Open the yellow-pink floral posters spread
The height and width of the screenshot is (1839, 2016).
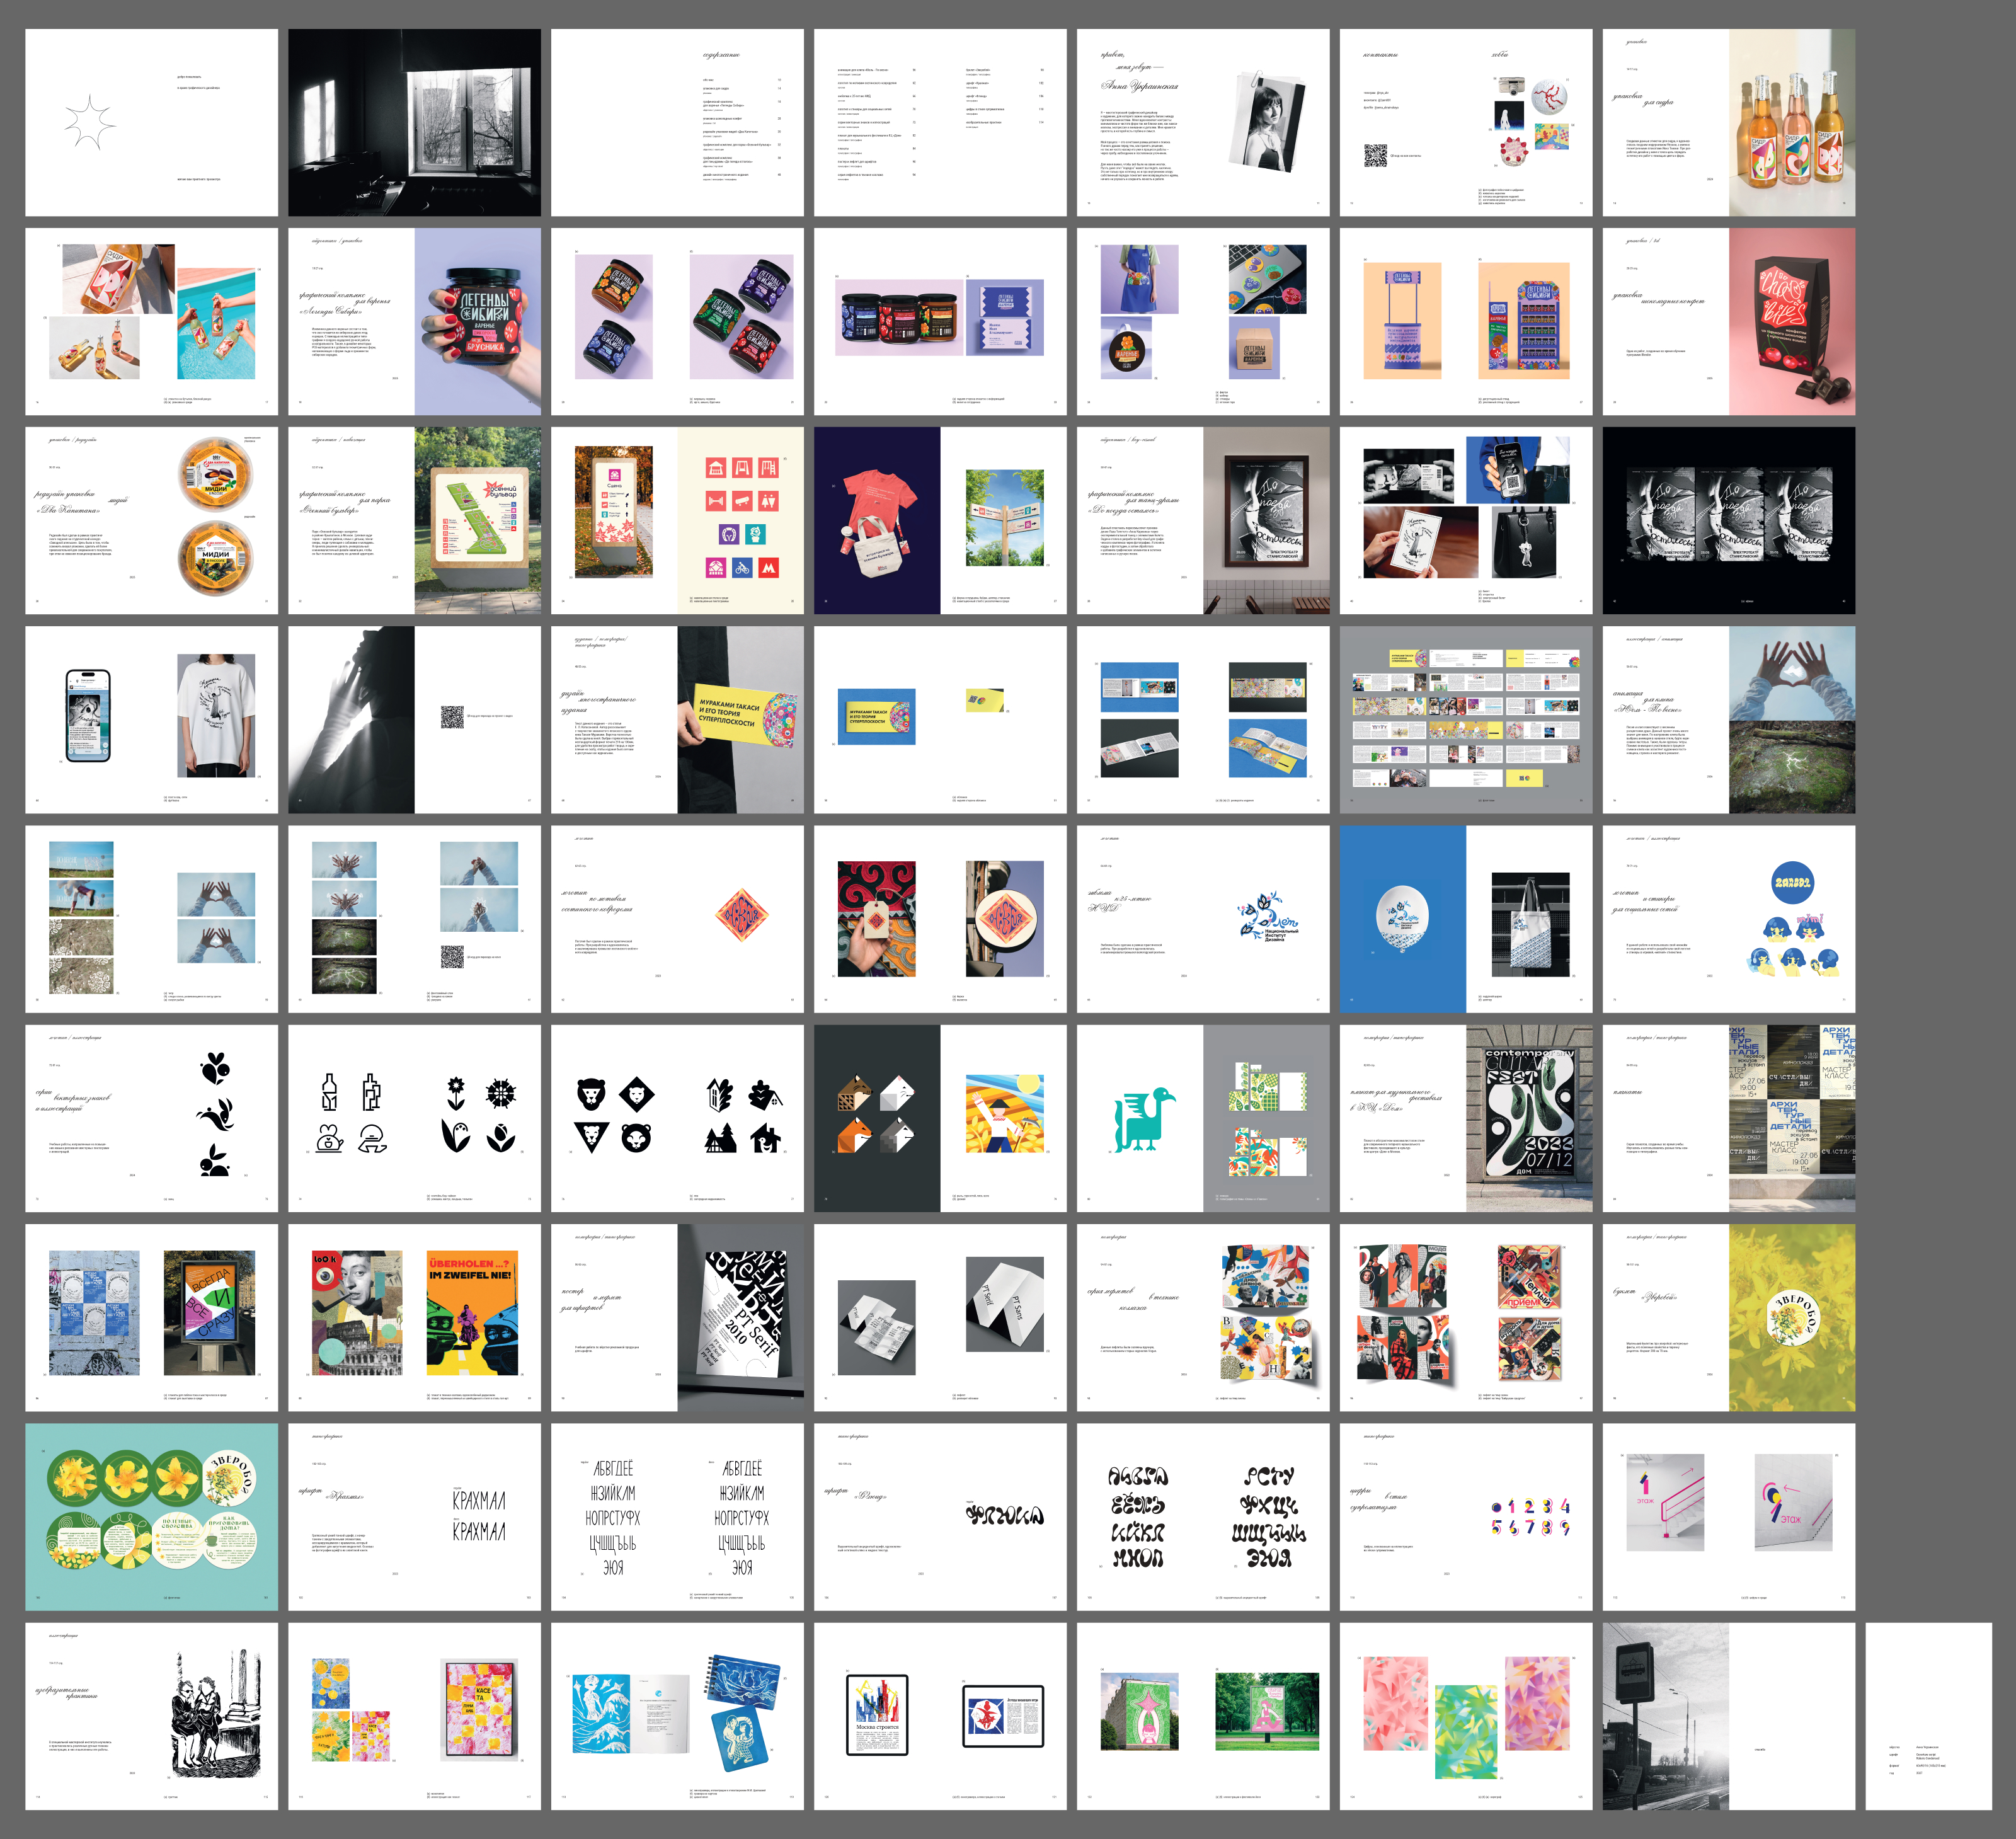414,1716
